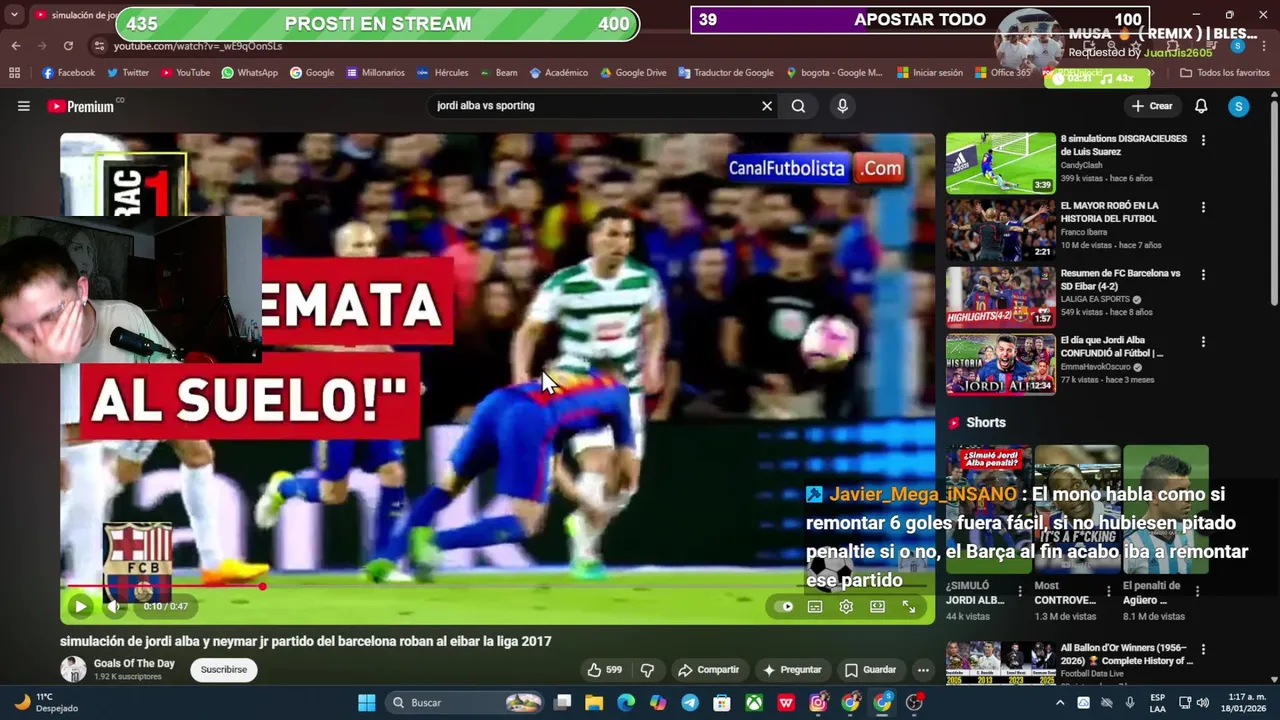Open the Google Drive bookmark
This screenshot has width=1280, height=720.
click(x=633, y=73)
